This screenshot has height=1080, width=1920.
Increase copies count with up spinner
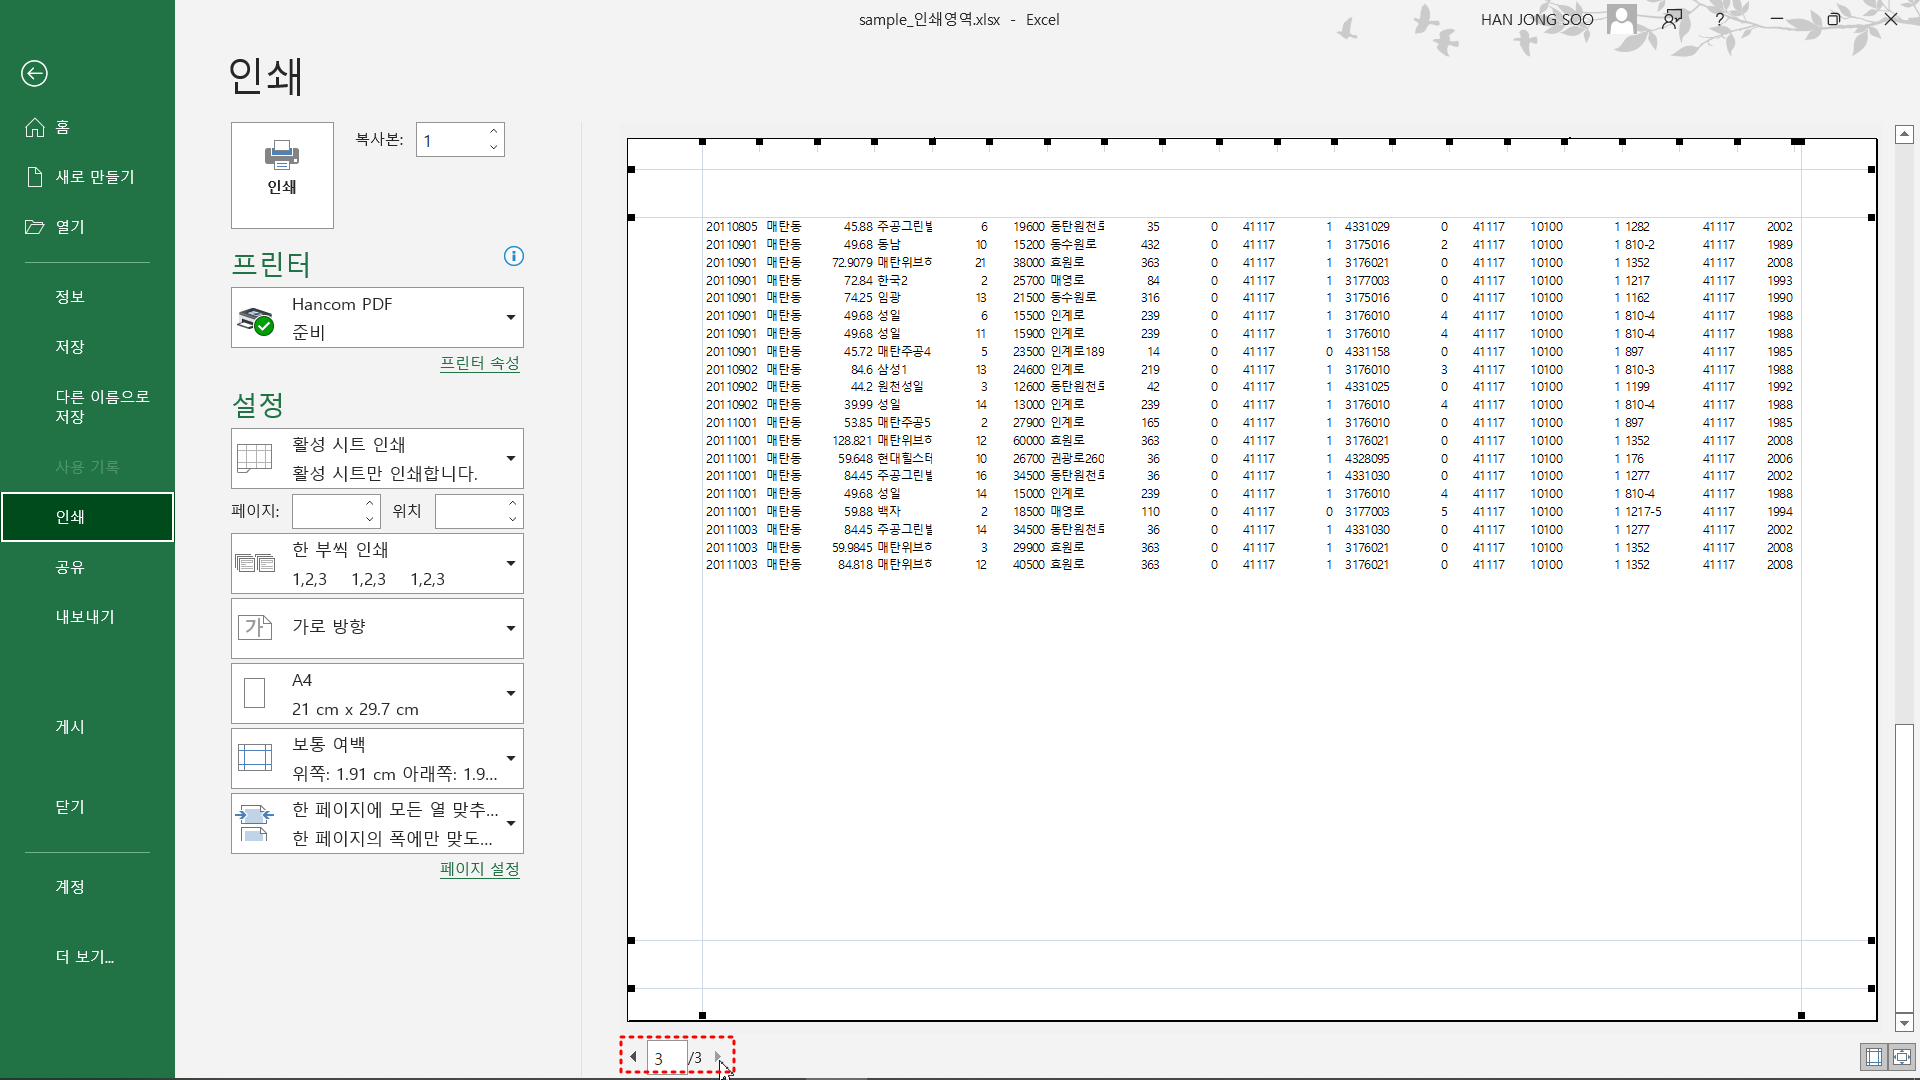494,132
